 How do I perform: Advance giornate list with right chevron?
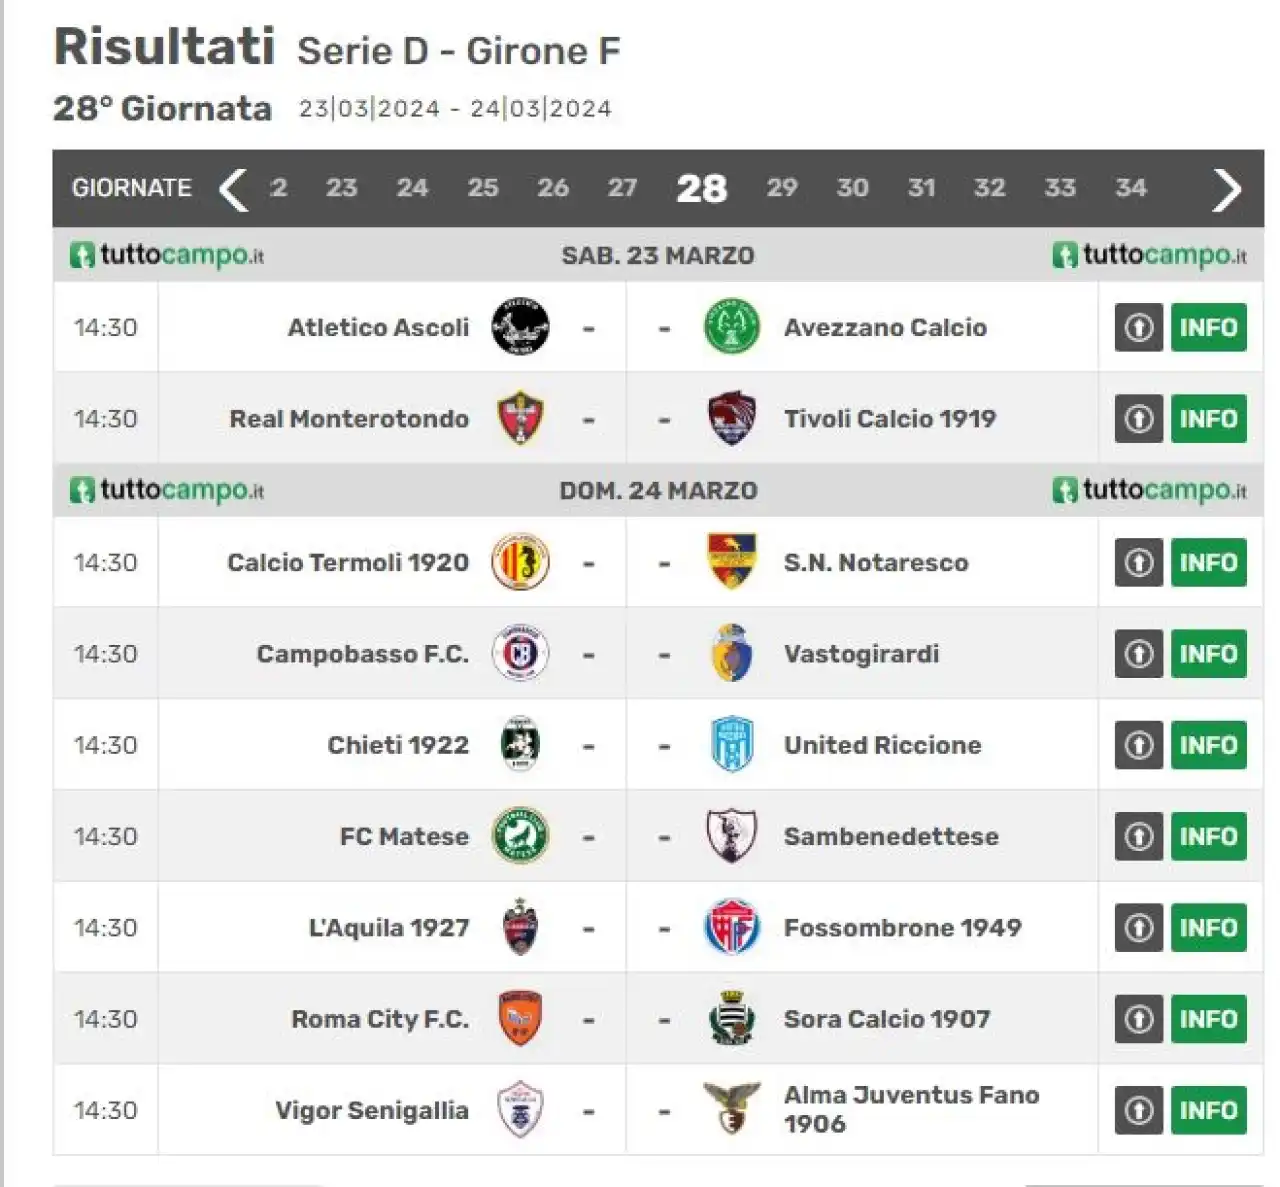(1227, 189)
